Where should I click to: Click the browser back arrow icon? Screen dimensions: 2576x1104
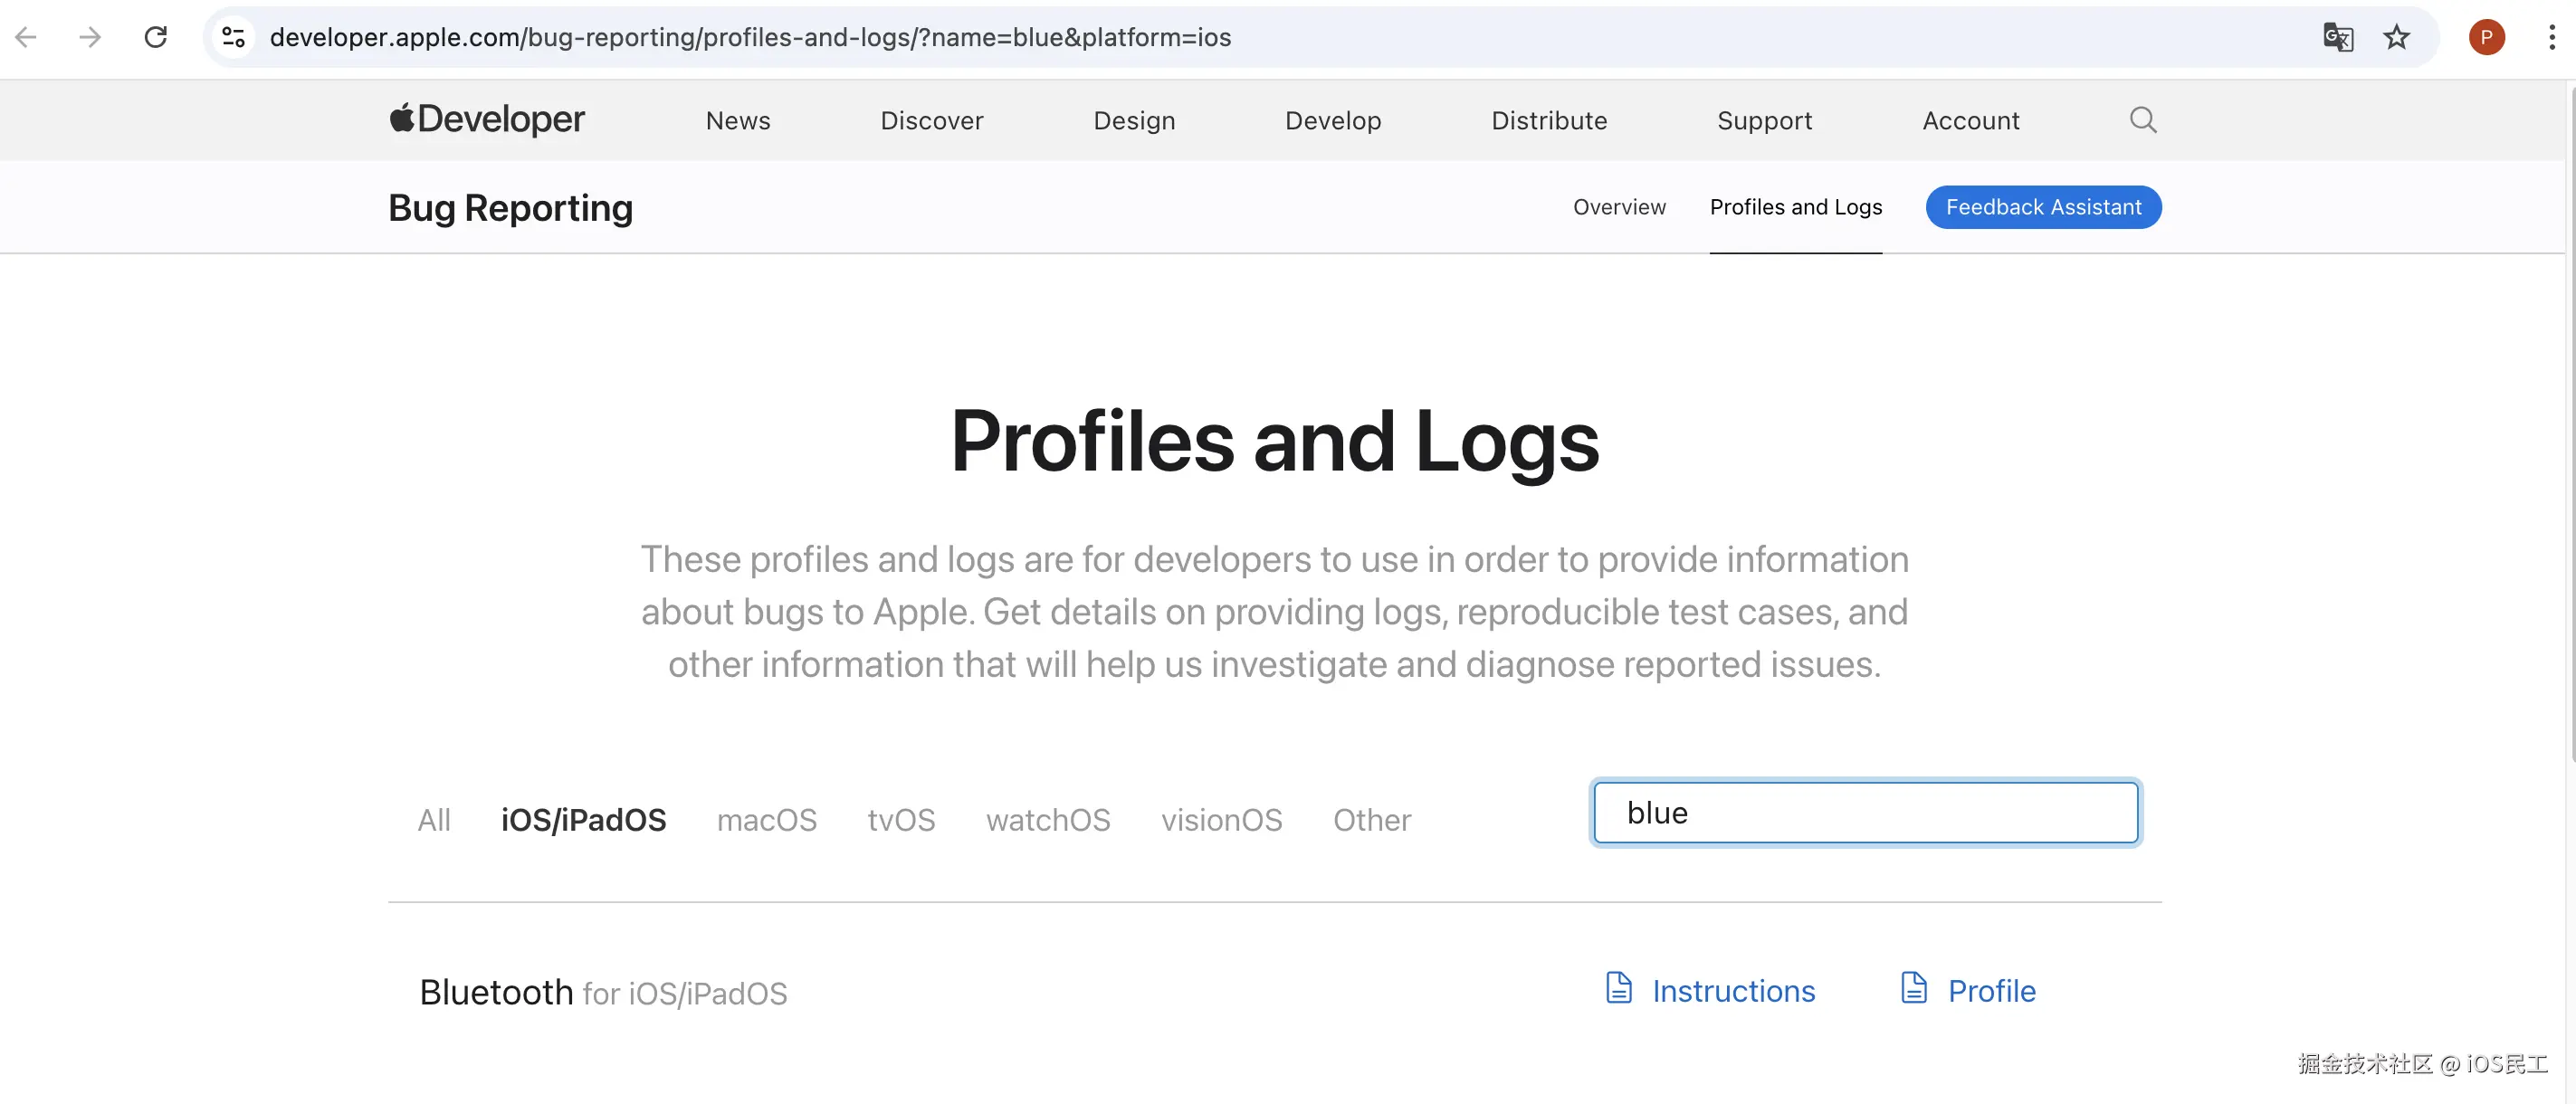pyautogui.click(x=26, y=37)
